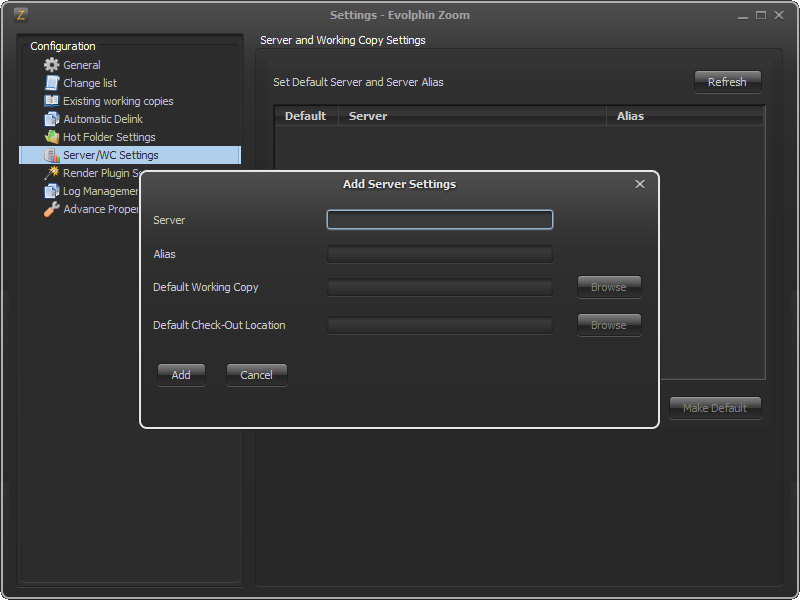This screenshot has height=600, width=800.
Task: Click the Evolphin Zoom logo in title bar
Action: click(20, 15)
